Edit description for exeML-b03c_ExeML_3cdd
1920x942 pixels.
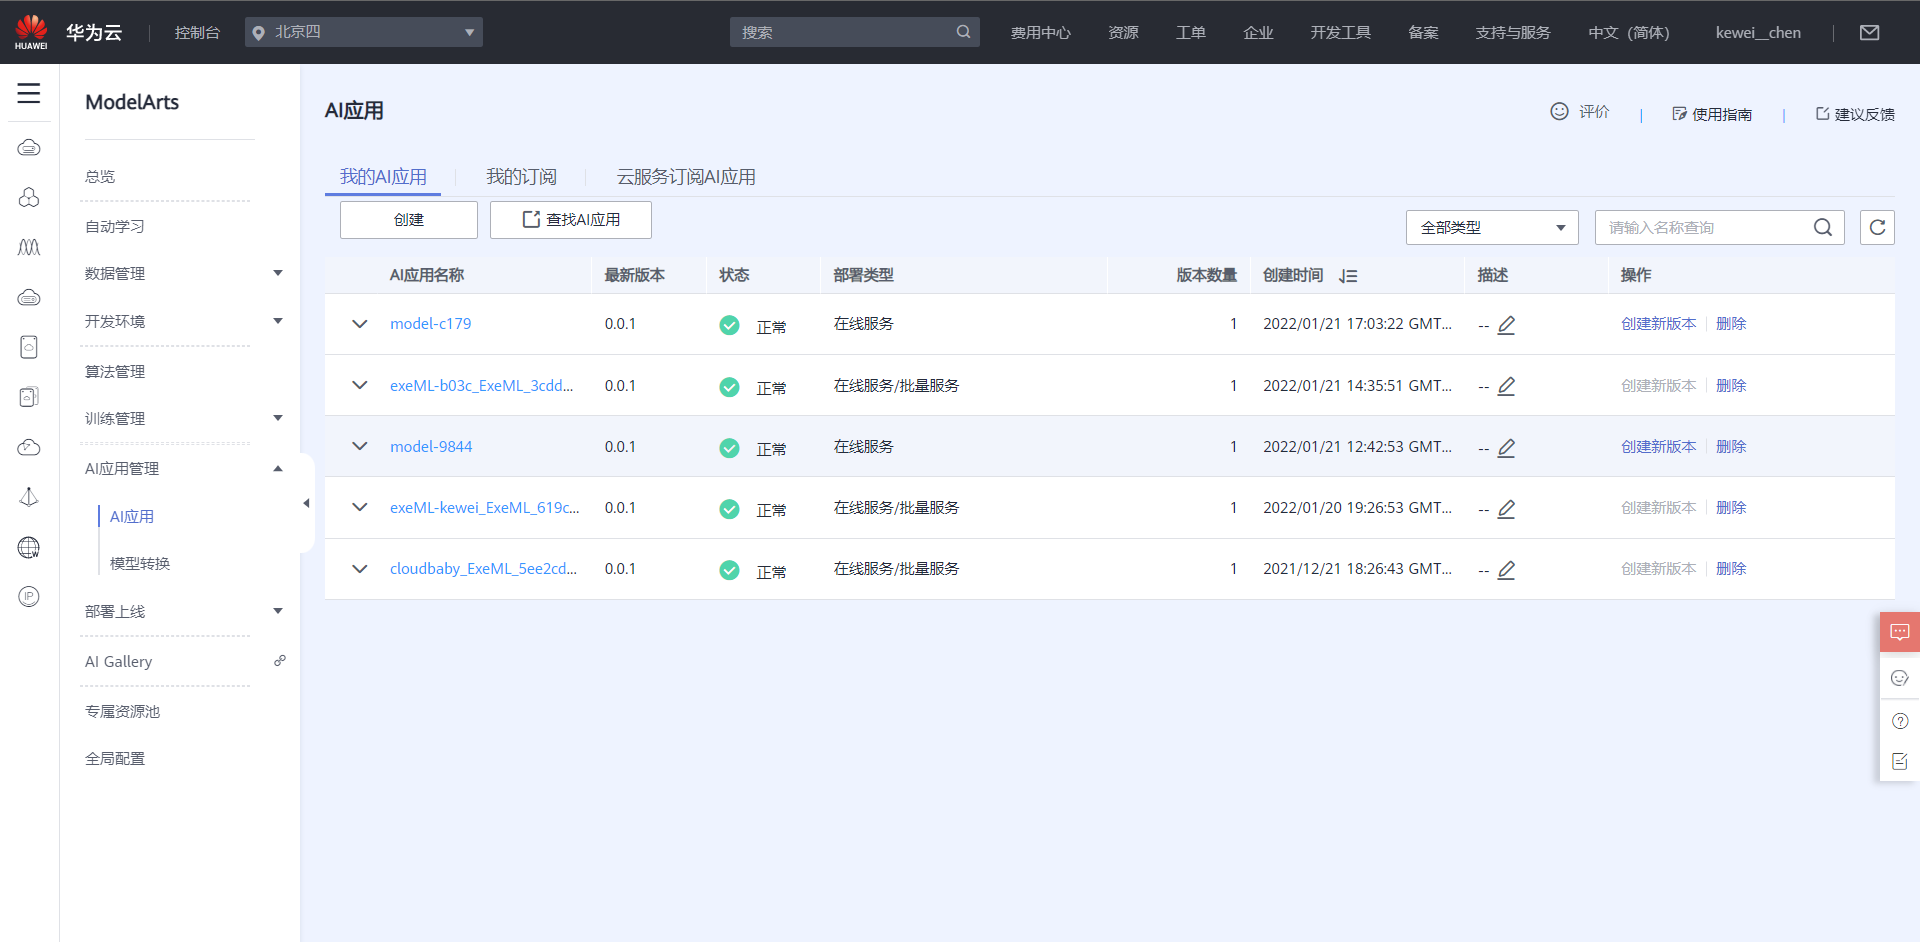(x=1506, y=386)
